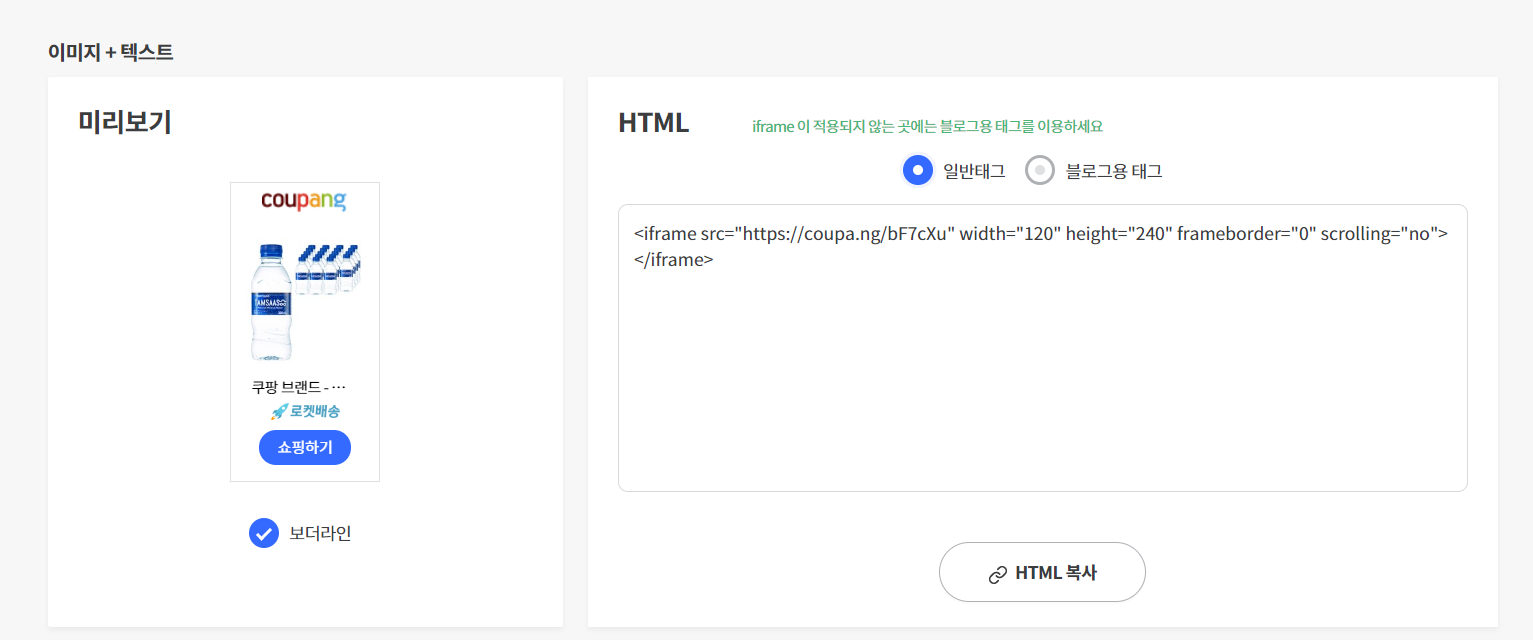
Task: Click the HTML panel heading
Action: [654, 122]
